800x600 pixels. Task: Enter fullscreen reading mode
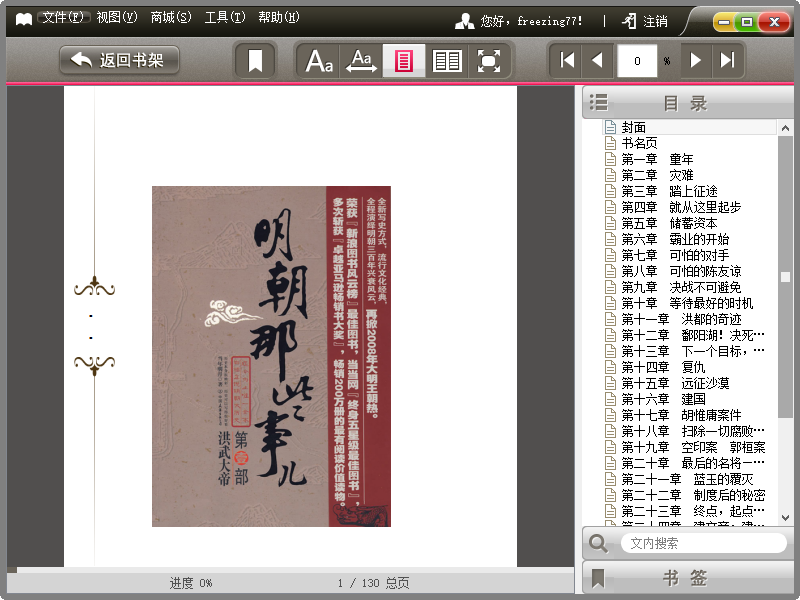(489, 61)
